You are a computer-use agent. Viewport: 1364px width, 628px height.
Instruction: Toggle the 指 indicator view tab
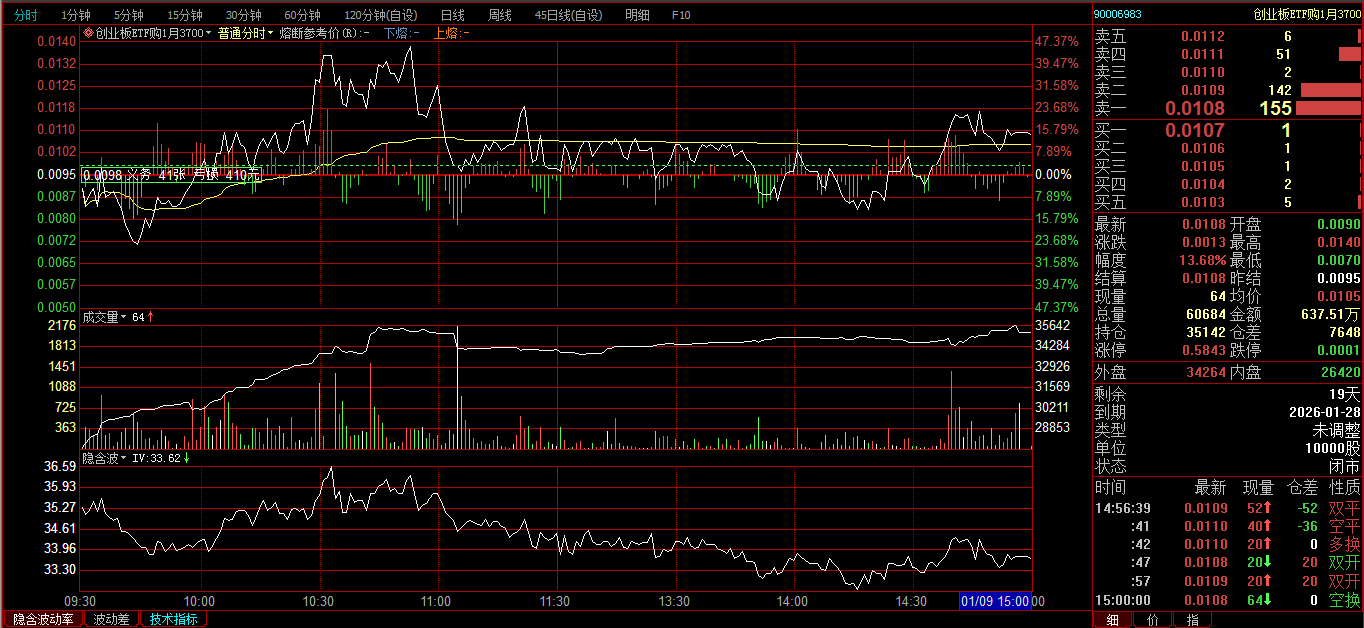pyautogui.click(x=1192, y=620)
